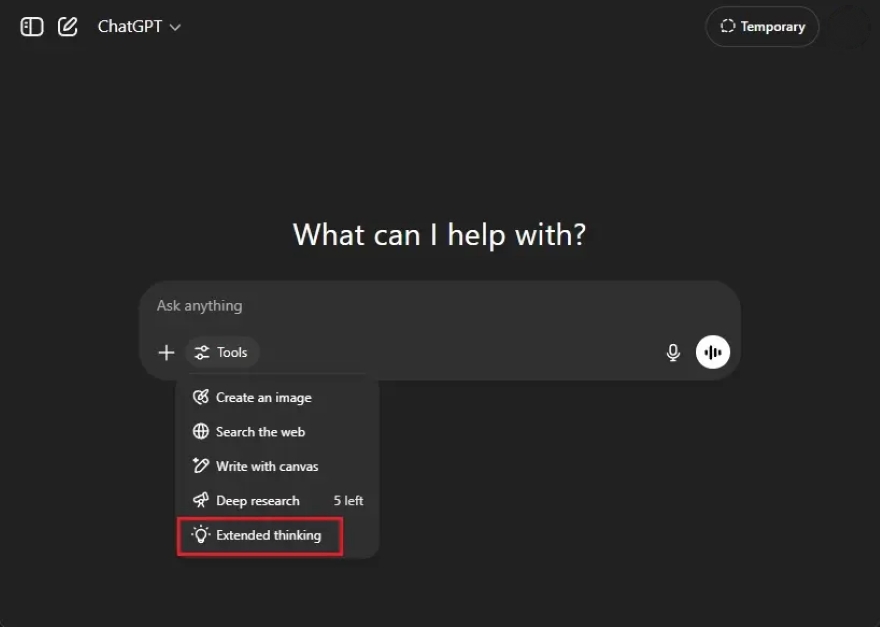
Task: Launch voice mode with the waveform icon
Action: pos(713,352)
